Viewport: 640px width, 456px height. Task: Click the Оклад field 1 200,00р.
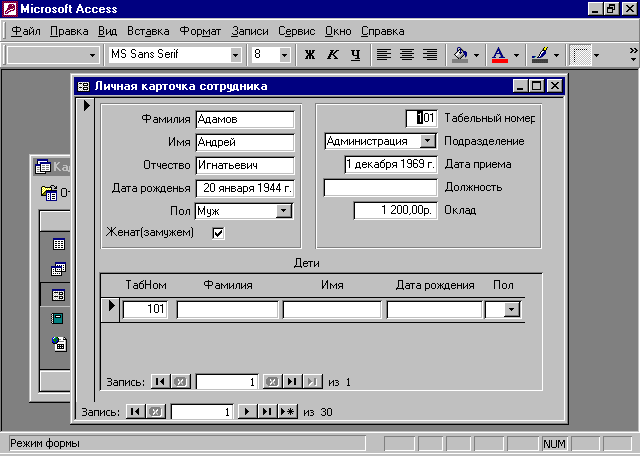click(x=396, y=210)
